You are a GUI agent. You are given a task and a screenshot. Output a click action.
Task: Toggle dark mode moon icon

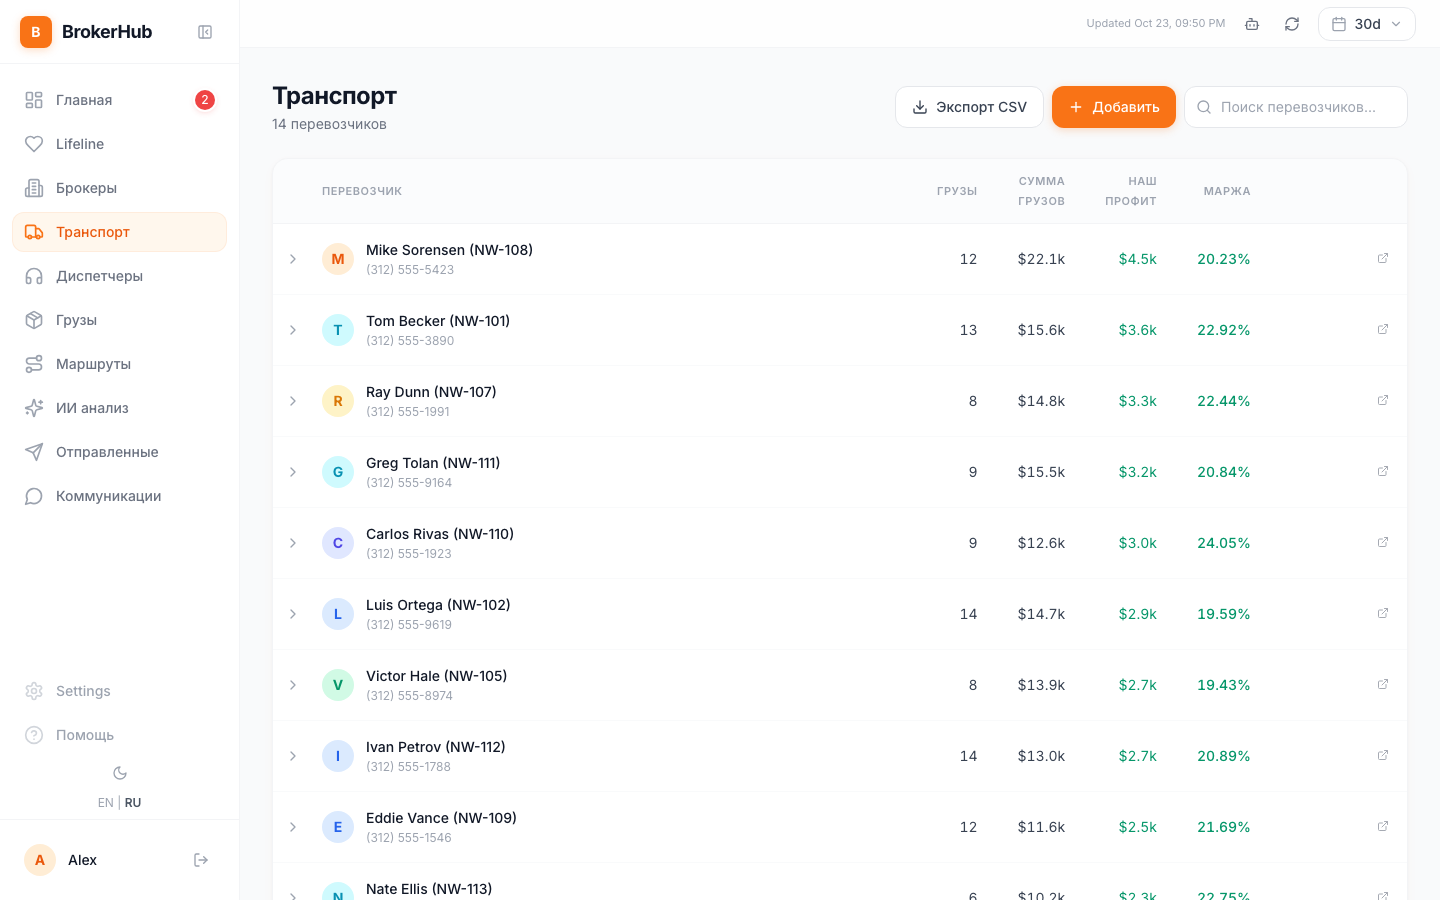click(x=120, y=773)
